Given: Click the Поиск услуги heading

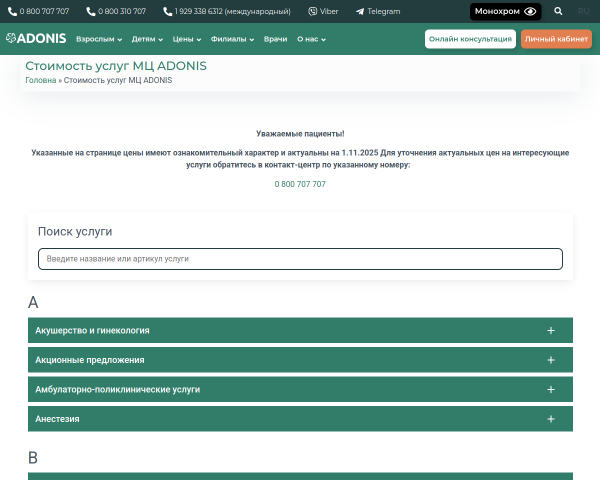Looking at the screenshot, I should (75, 232).
